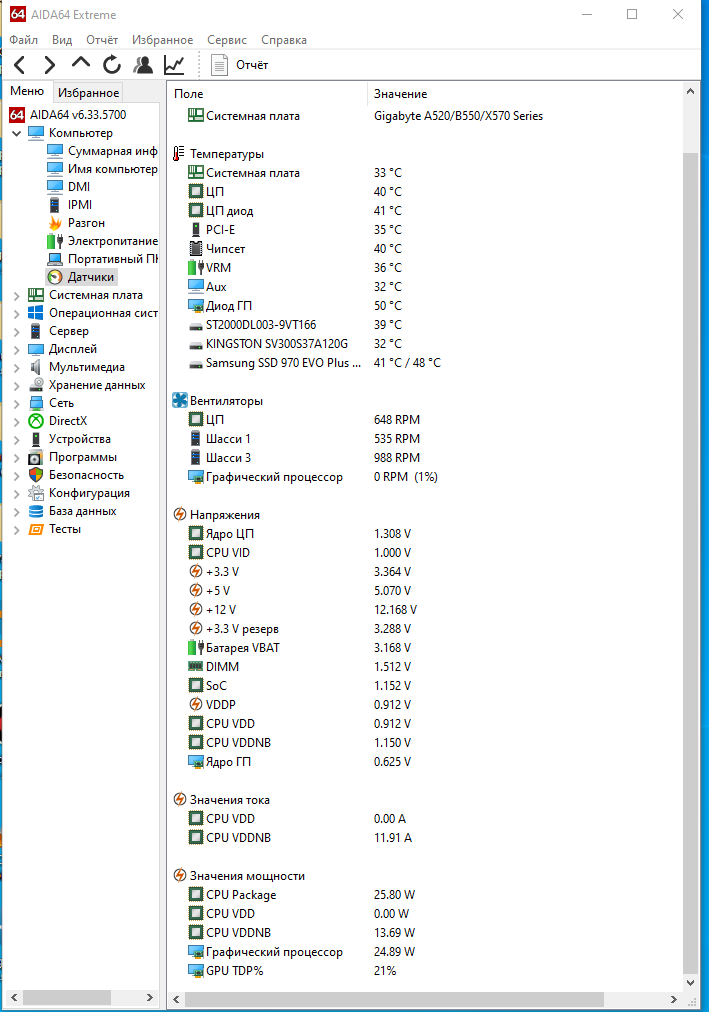
Task: Select the ST2000DL003-9VT166 drive row
Action: coord(424,325)
